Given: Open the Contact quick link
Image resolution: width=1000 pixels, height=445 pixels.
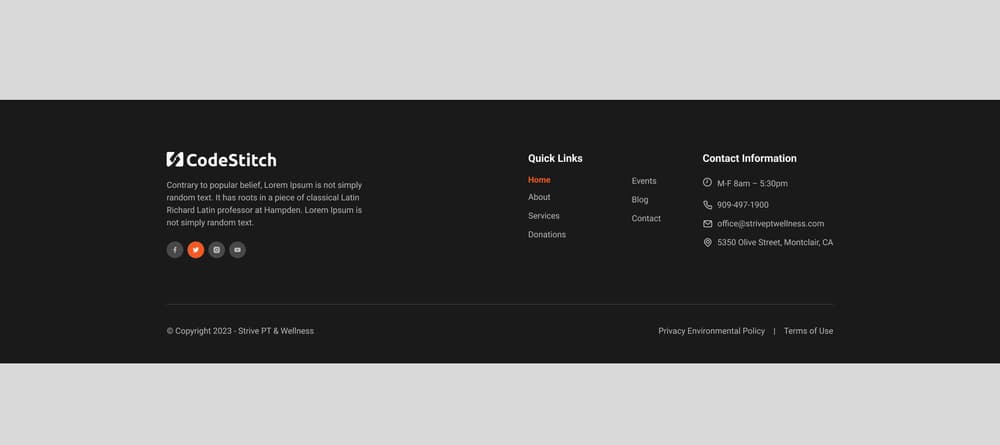Looking at the screenshot, I should tap(646, 218).
